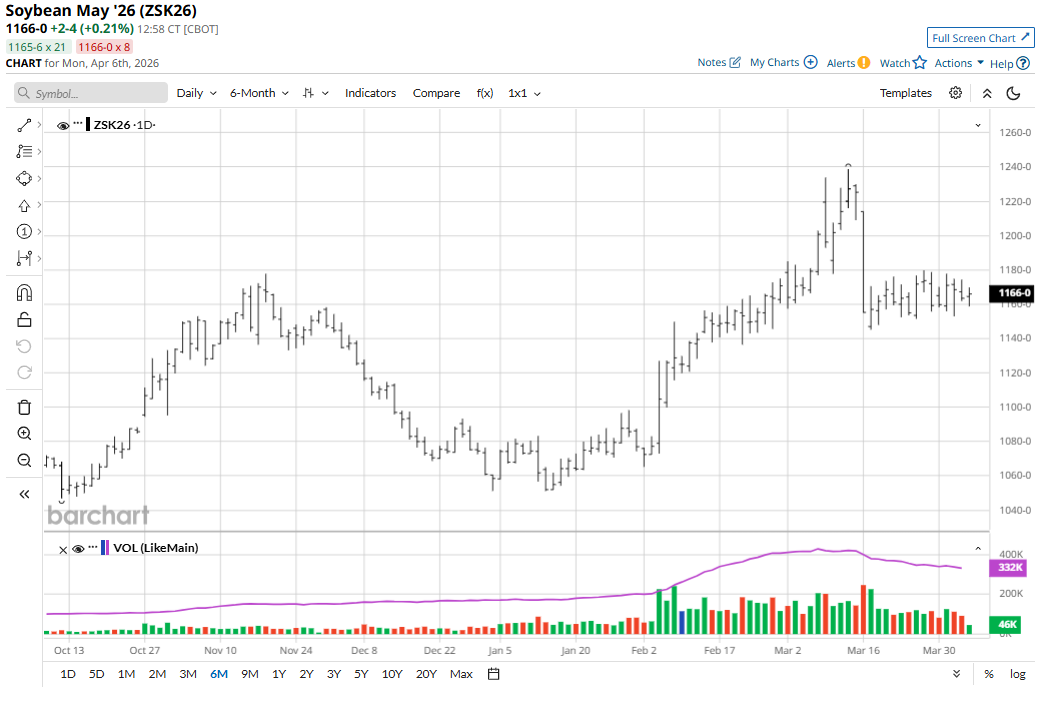Toggle magnet snap mode
The height and width of the screenshot is (703, 1059).
24,292
